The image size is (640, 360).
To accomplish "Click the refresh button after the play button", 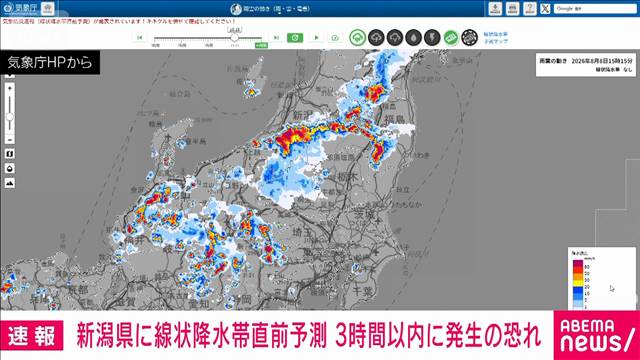I will 335,38.
